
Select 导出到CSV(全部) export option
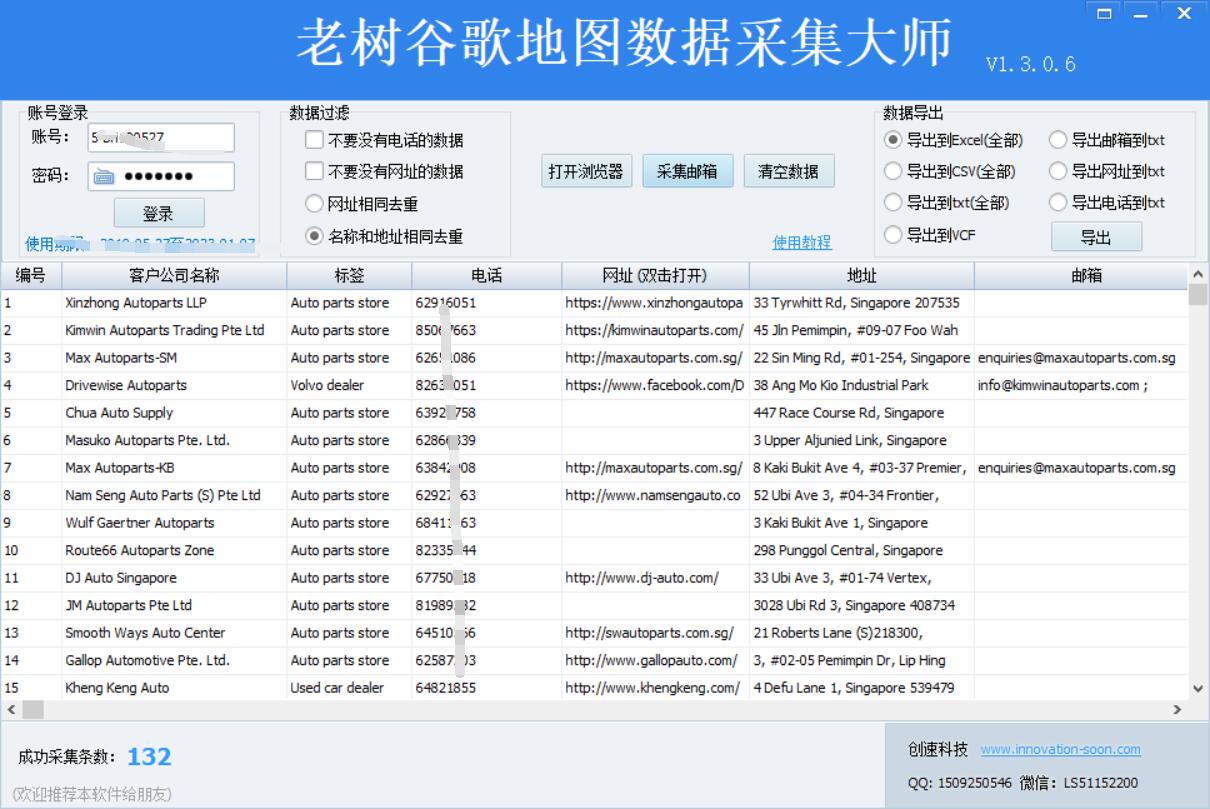coord(893,171)
